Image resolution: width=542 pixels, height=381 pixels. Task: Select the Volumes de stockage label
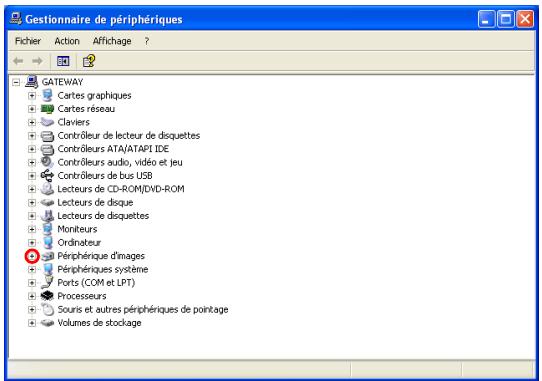pyautogui.click(x=99, y=323)
